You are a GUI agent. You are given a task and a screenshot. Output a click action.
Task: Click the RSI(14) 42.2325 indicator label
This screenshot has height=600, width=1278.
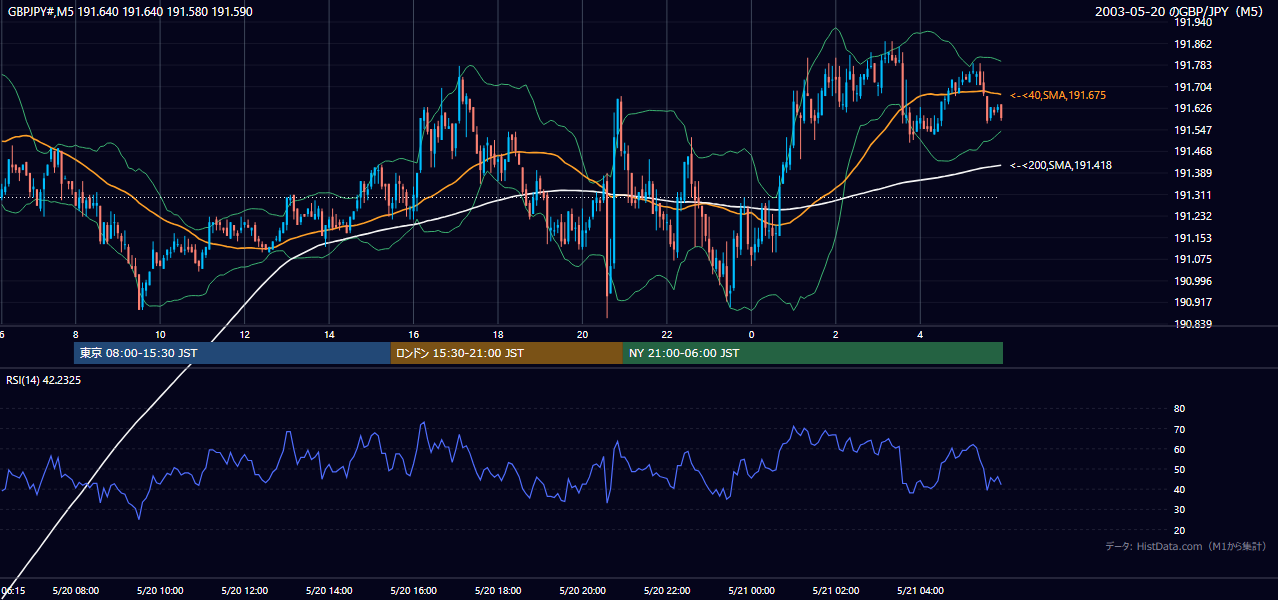pyautogui.click(x=43, y=380)
